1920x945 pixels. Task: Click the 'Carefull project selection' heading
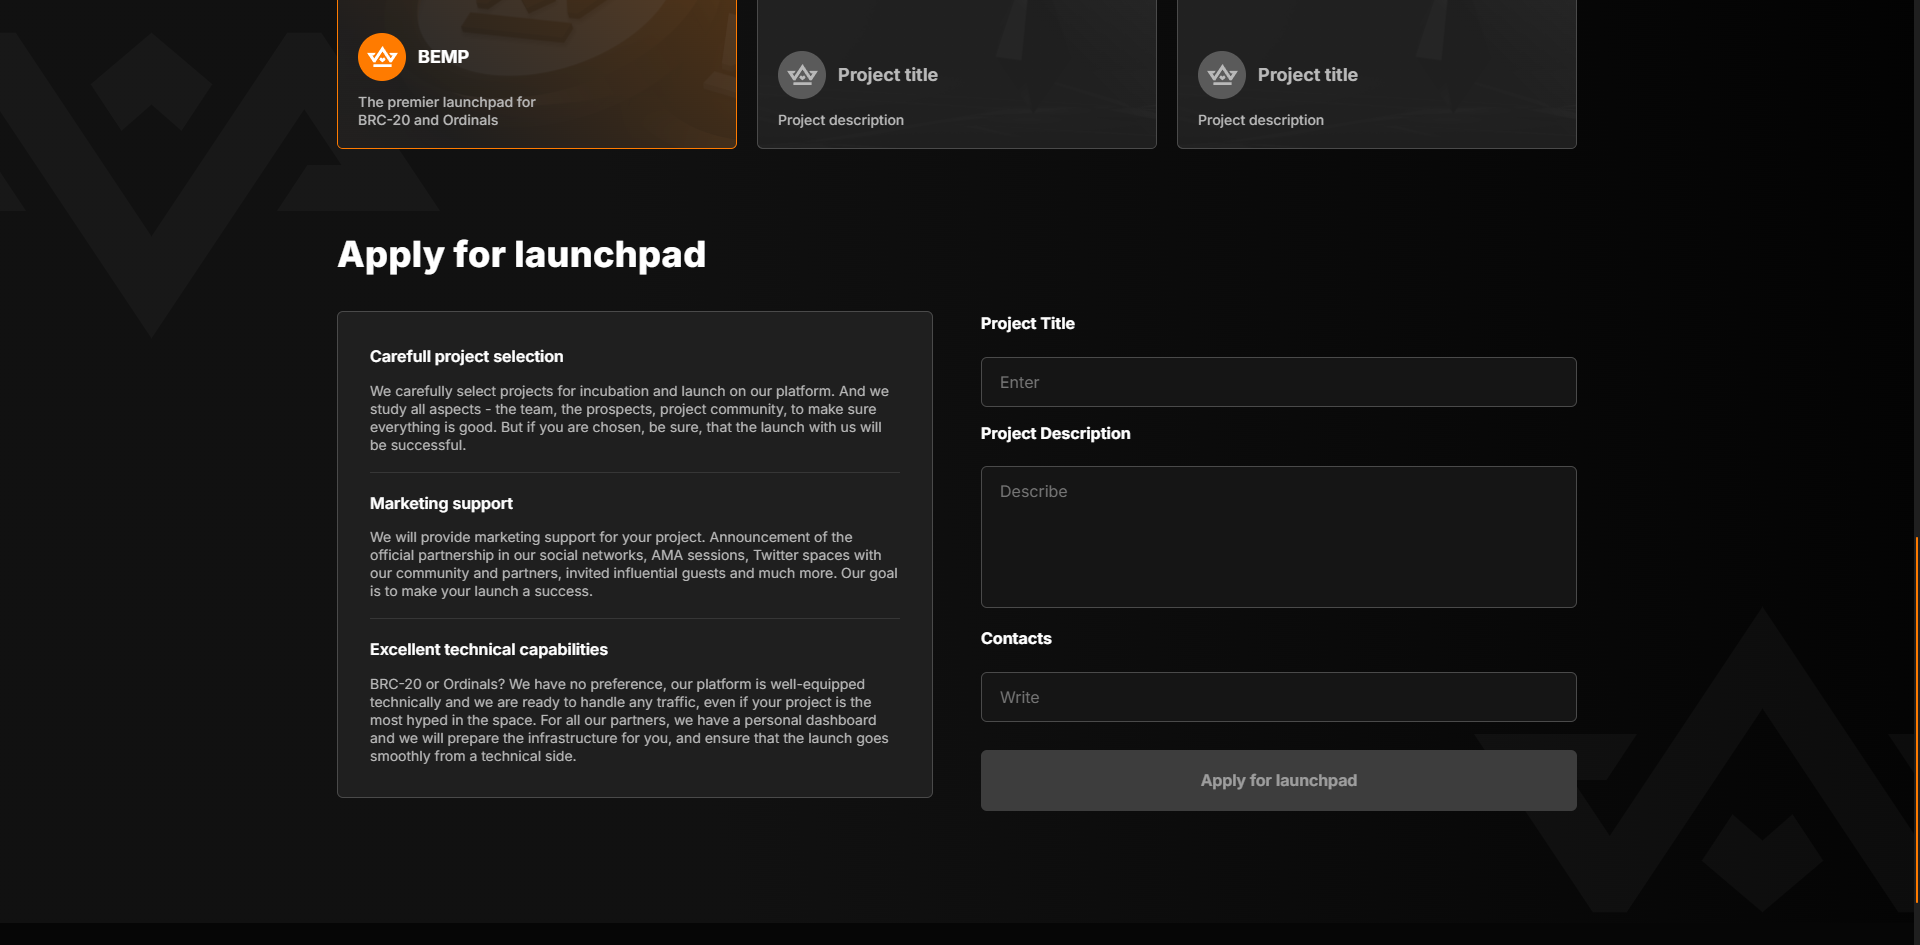coord(466,357)
